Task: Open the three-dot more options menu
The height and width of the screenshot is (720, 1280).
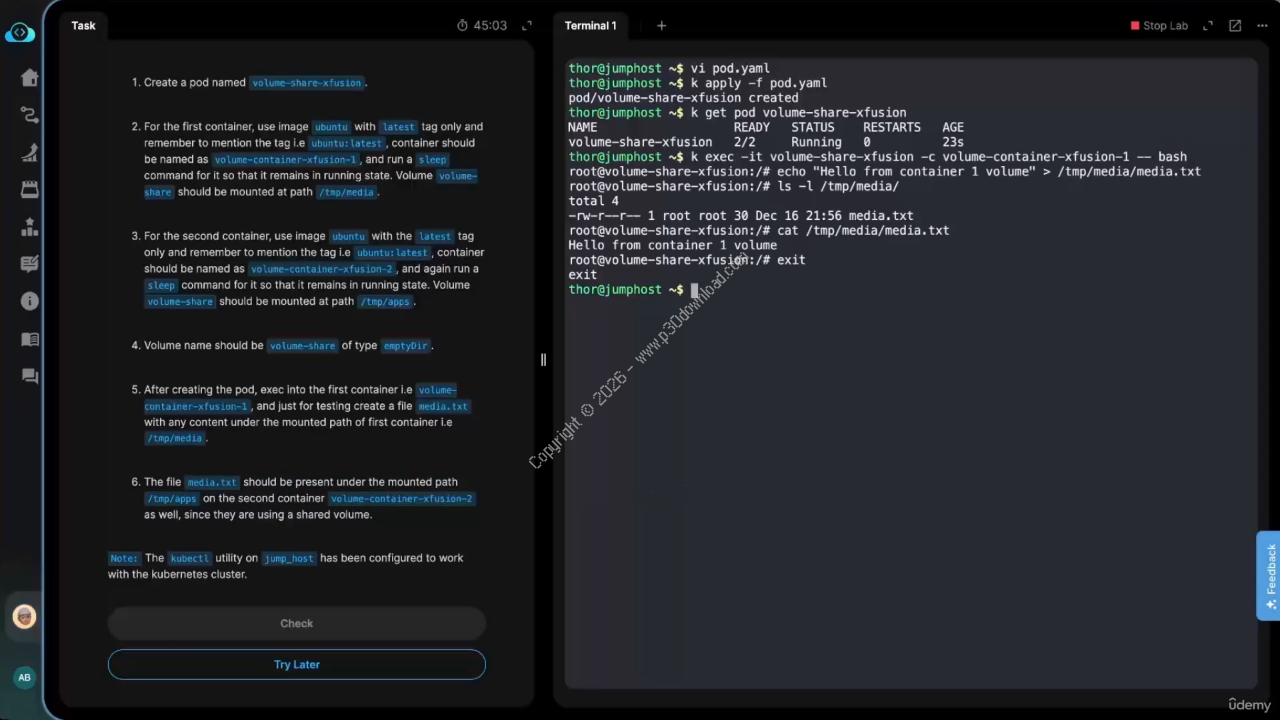Action: coord(1260,26)
